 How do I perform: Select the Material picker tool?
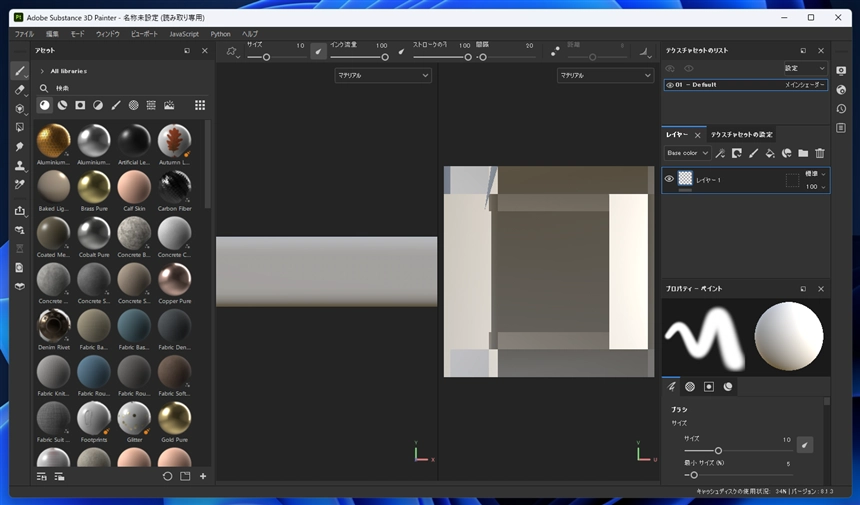19,184
